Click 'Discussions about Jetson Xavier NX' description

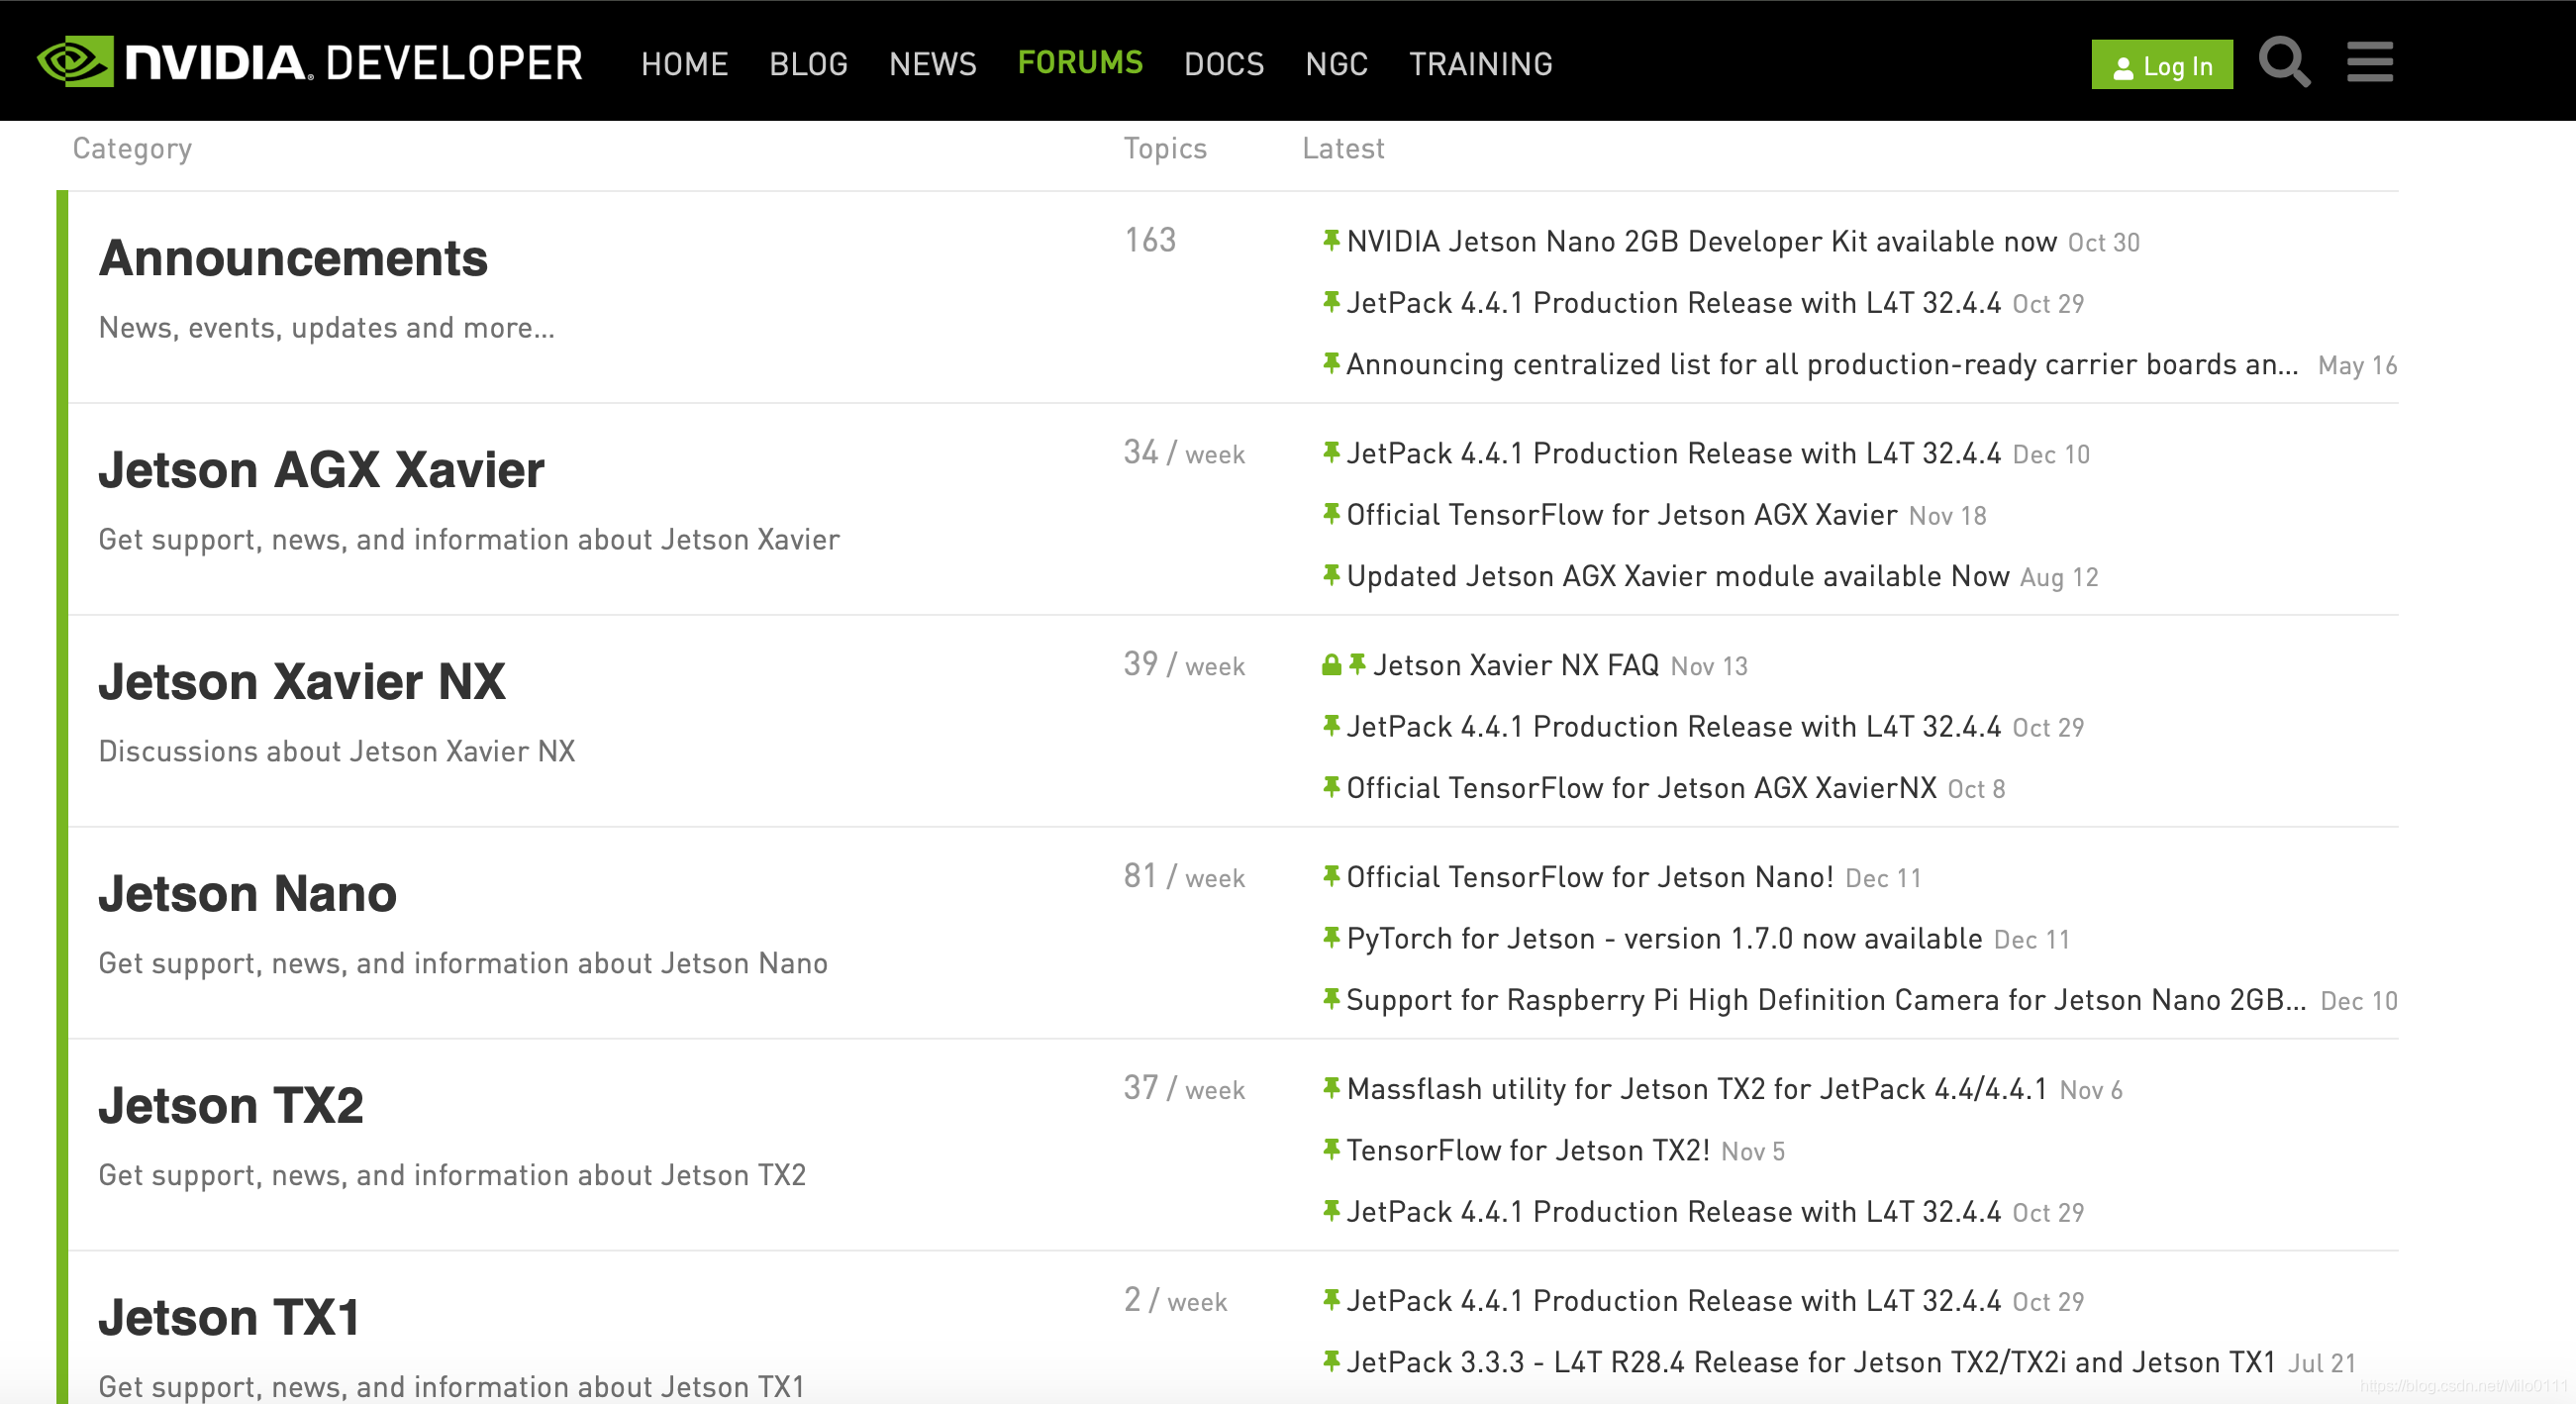click(337, 752)
